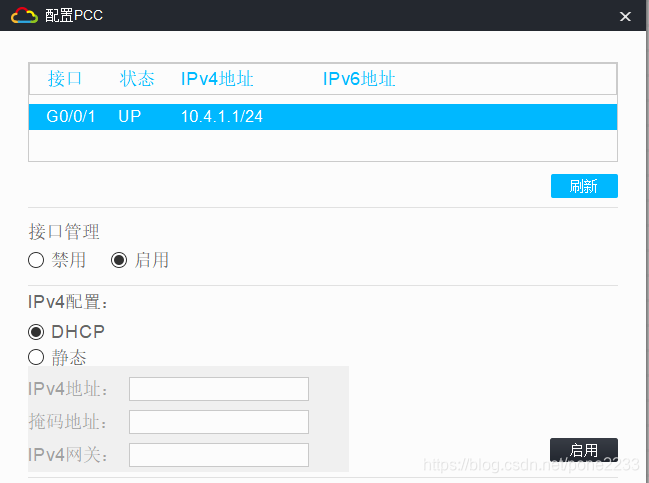Click the IPv6地址 column header

tap(359, 79)
